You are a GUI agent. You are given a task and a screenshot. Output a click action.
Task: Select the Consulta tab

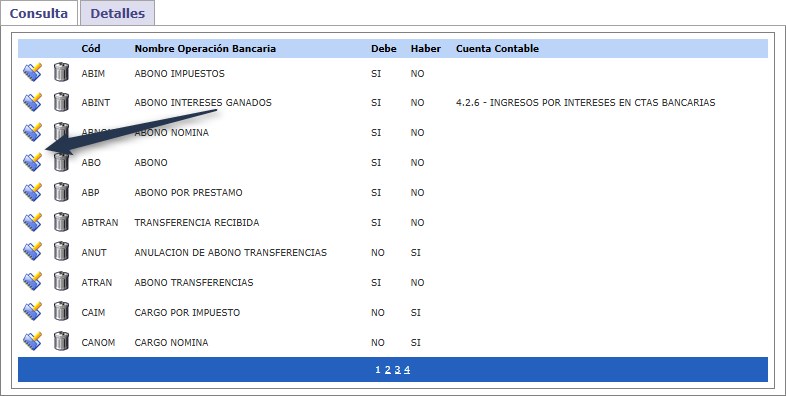[x=39, y=13]
